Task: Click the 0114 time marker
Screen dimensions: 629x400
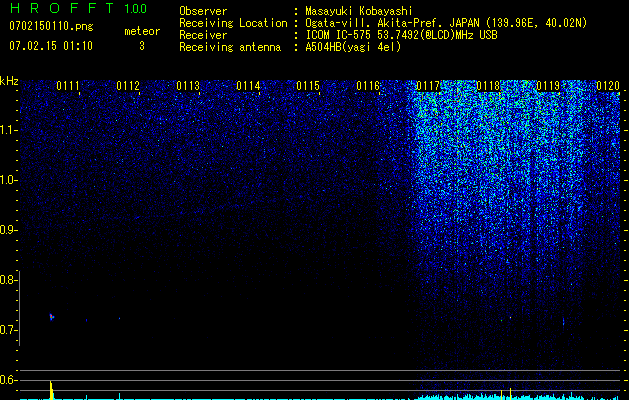Action: click(x=248, y=86)
